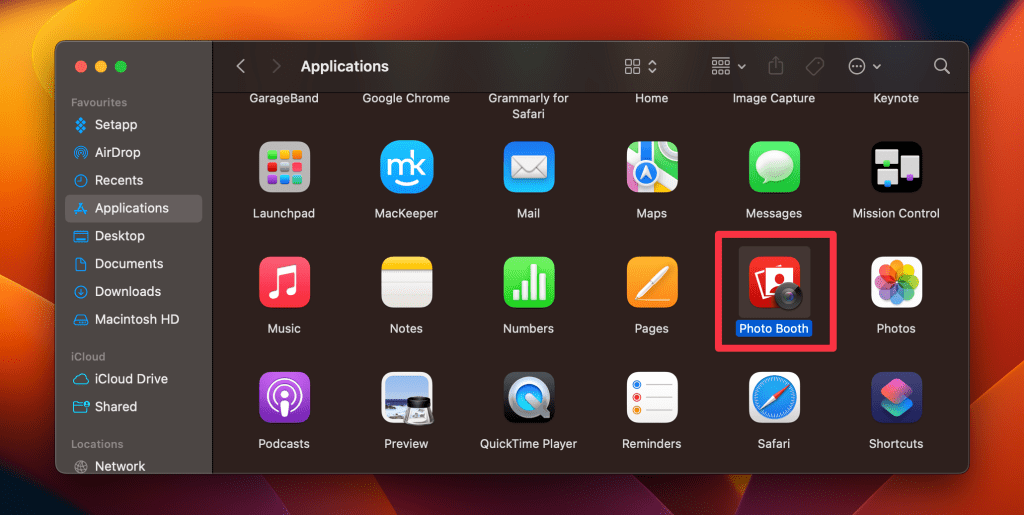Open the Photo Booth app icon
The height and width of the screenshot is (515, 1024).
[774, 283]
